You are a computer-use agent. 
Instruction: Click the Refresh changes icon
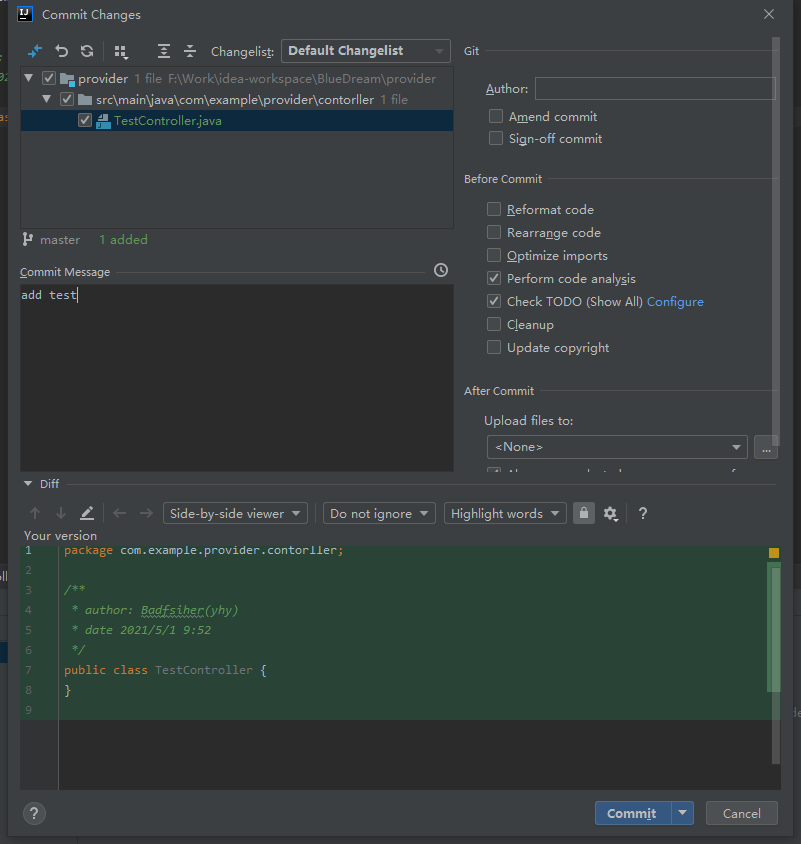[x=87, y=51]
